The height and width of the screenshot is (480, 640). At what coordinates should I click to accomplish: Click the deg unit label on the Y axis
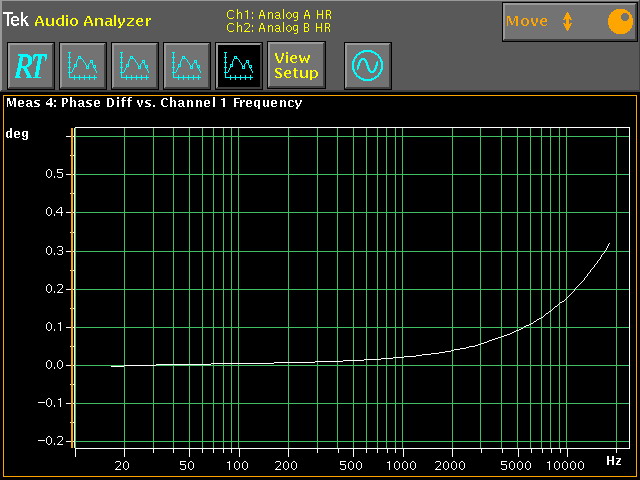point(17,133)
